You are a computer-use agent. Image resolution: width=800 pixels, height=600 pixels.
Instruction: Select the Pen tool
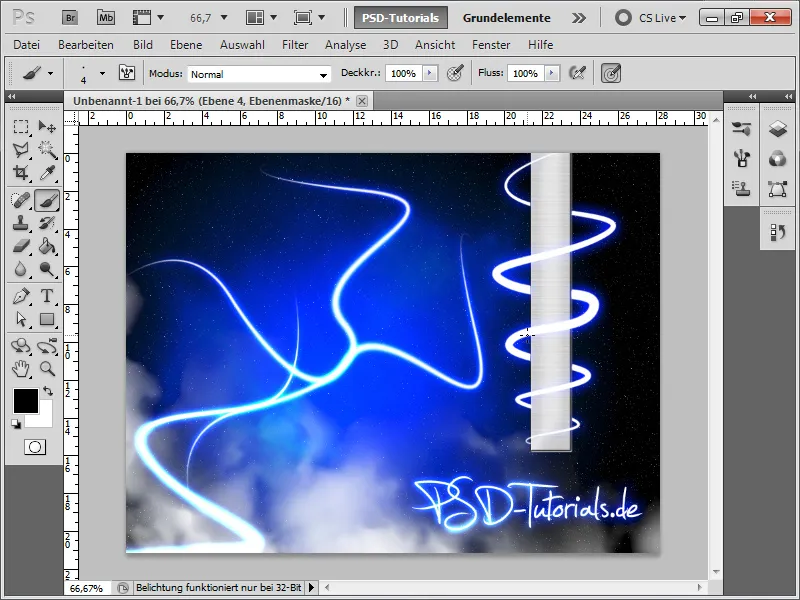21,296
